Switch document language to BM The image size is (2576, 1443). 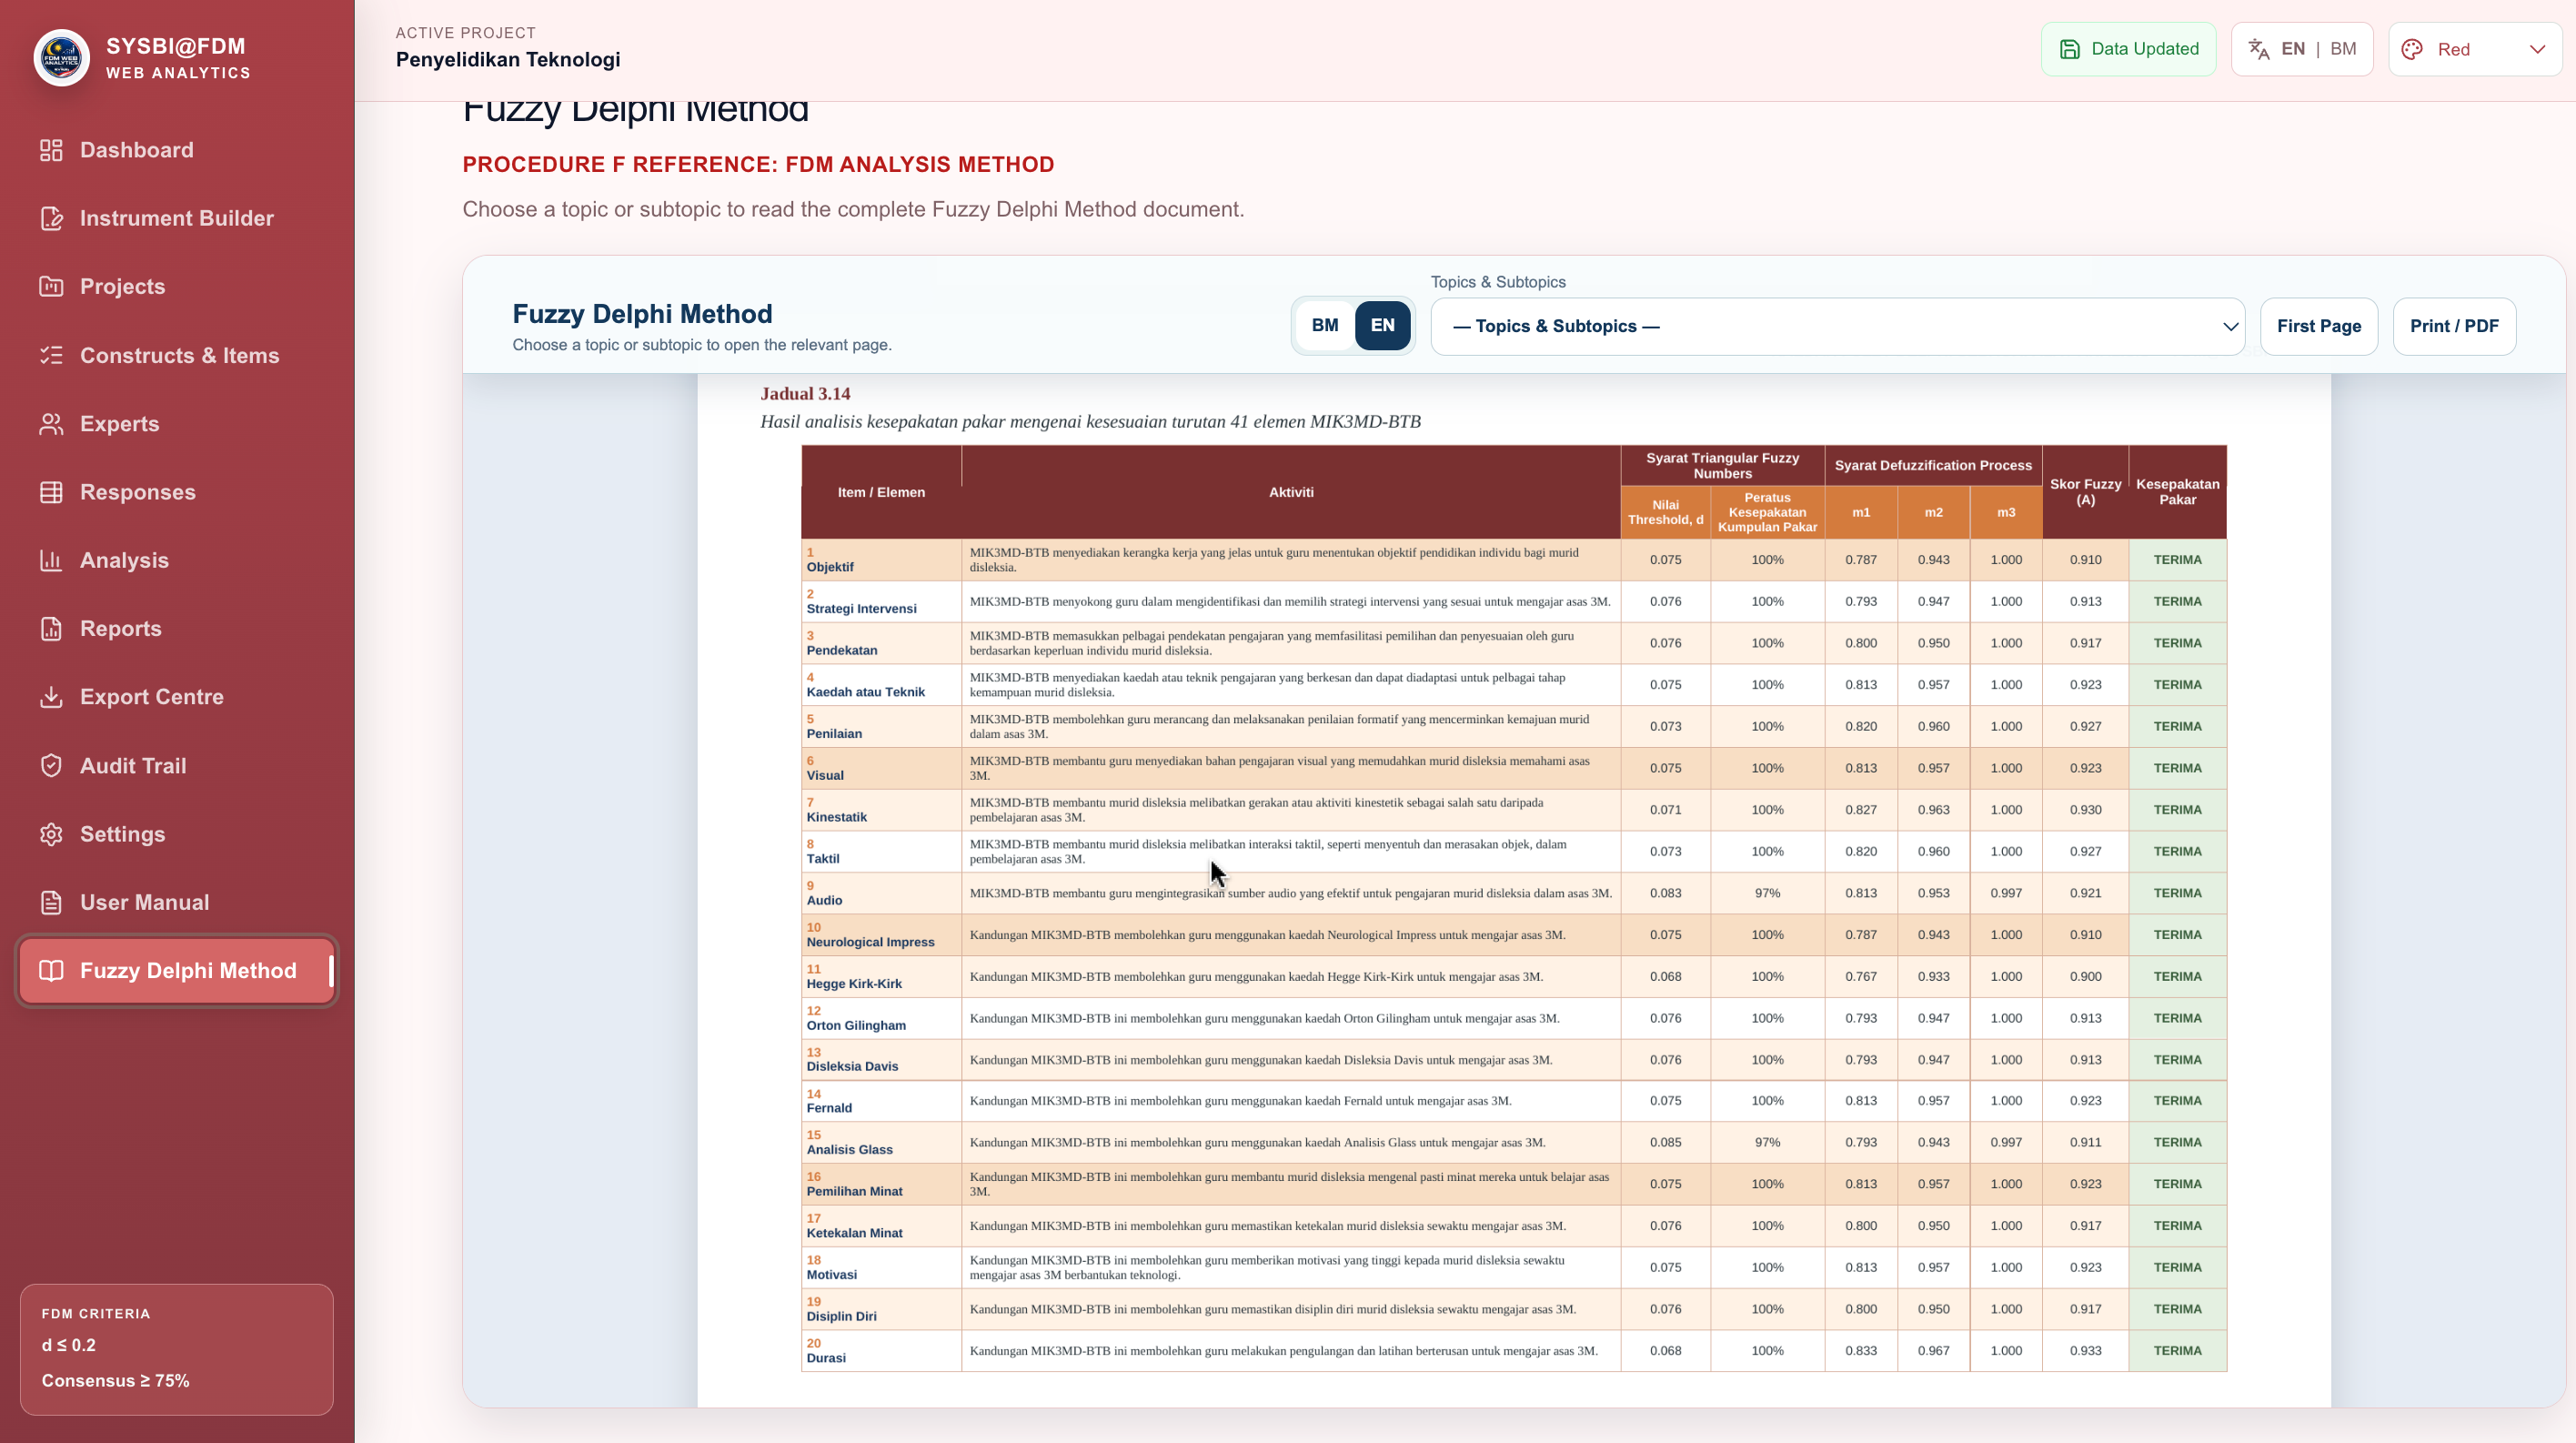tap(1325, 326)
